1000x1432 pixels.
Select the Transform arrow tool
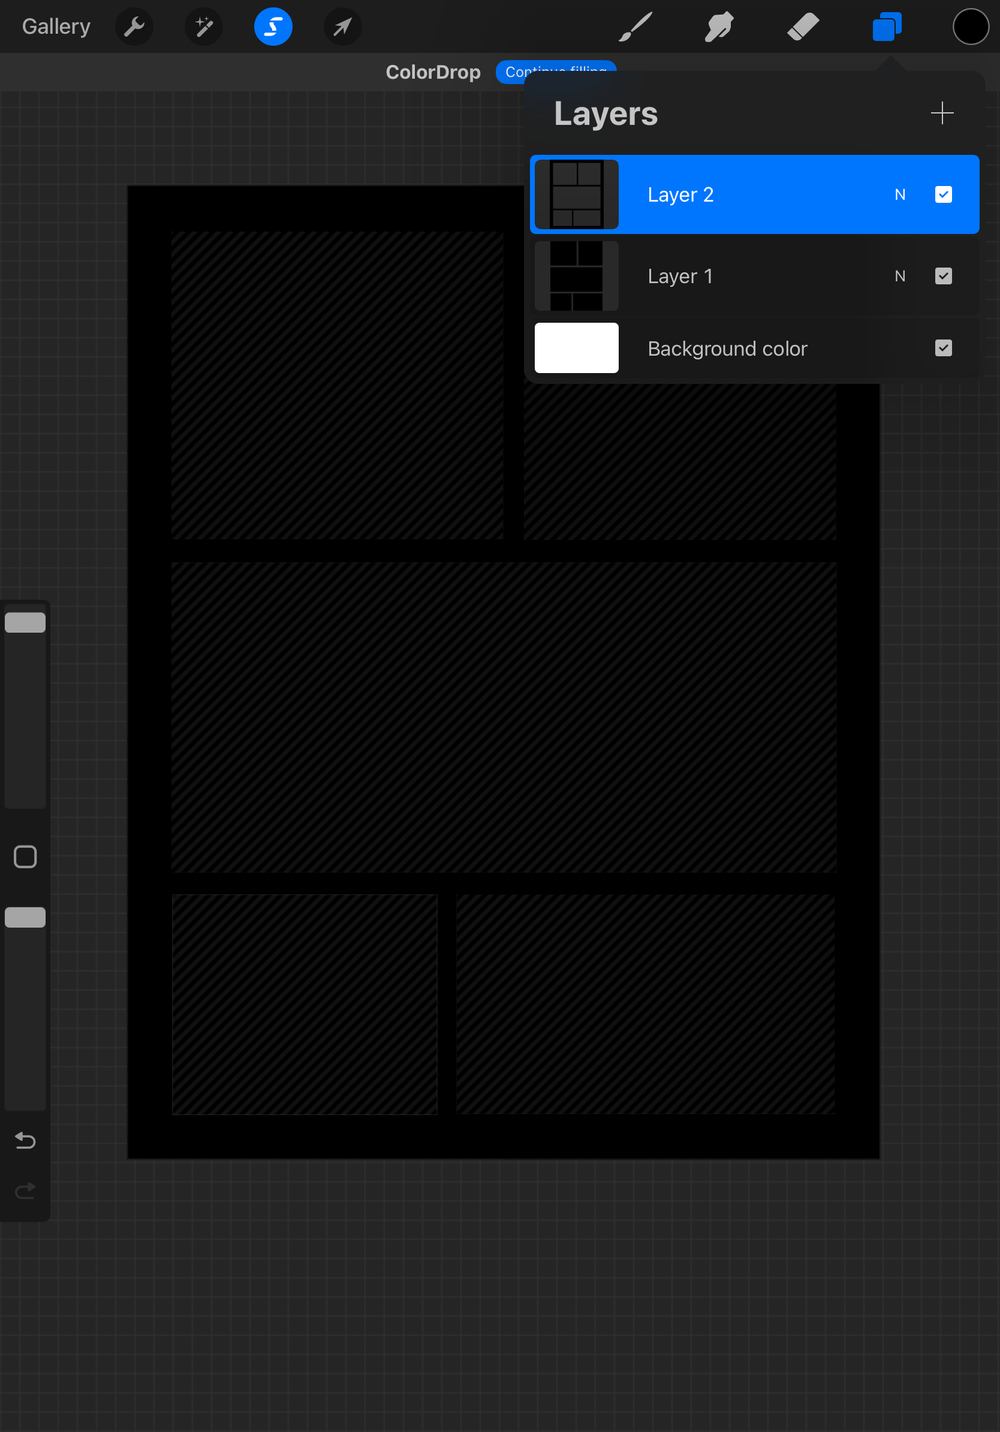click(342, 26)
